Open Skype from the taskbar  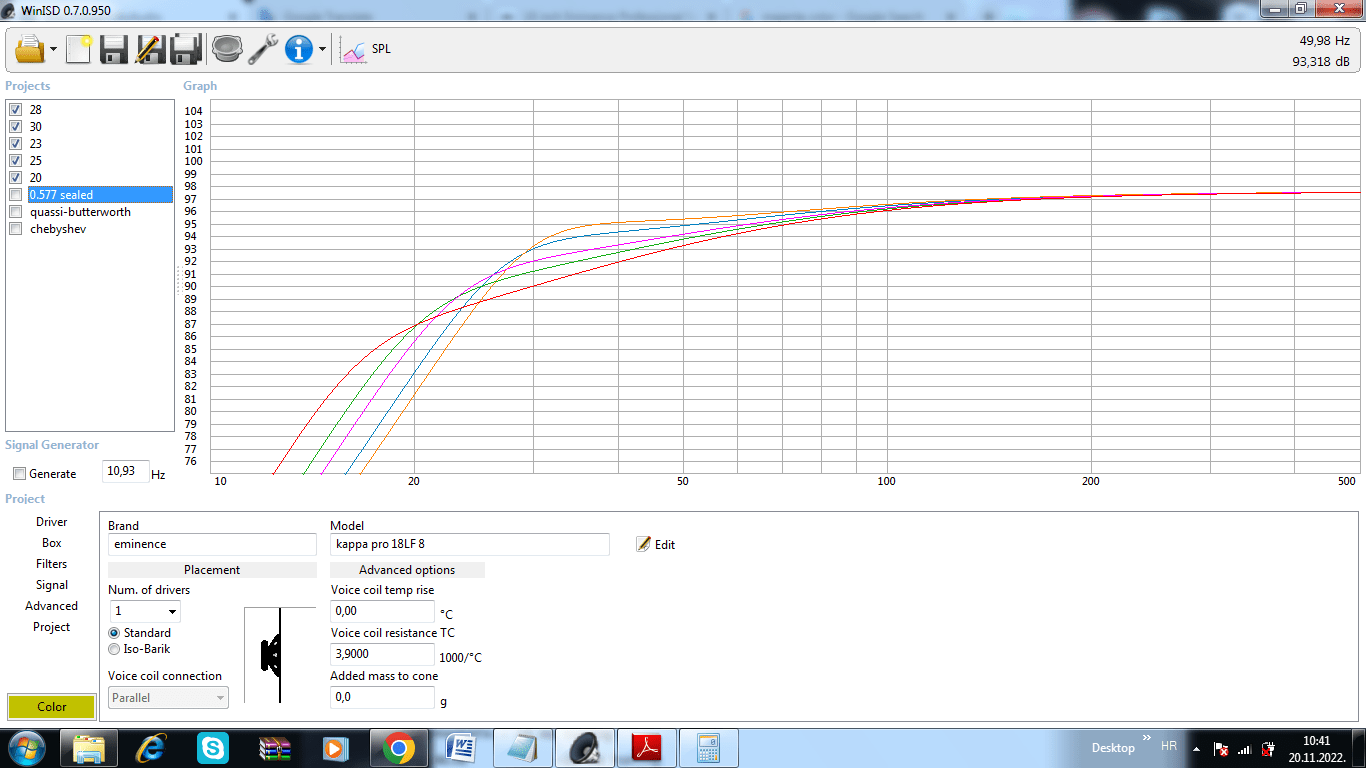click(x=213, y=748)
